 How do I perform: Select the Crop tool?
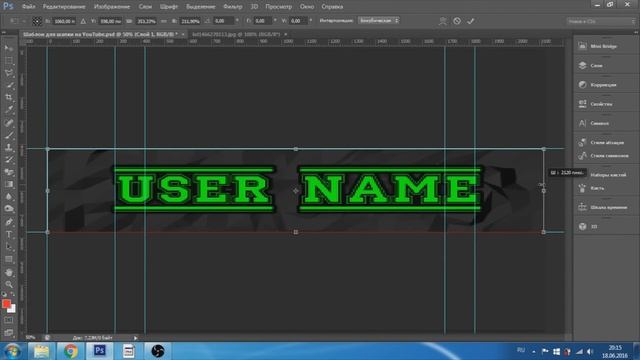(x=9, y=98)
